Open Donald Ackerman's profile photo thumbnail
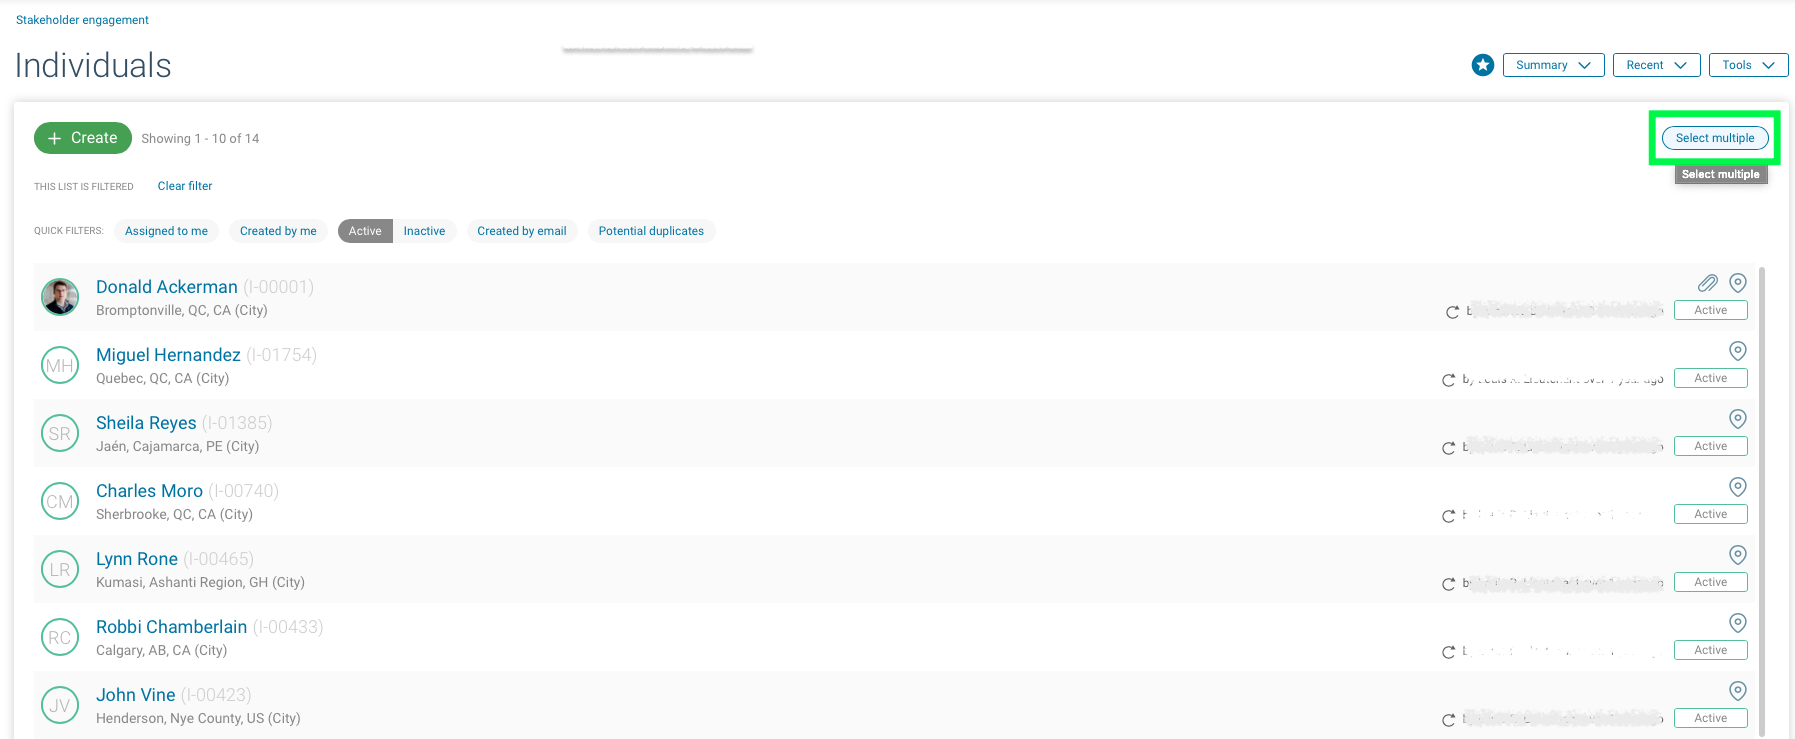The image size is (1795, 739). click(x=60, y=297)
